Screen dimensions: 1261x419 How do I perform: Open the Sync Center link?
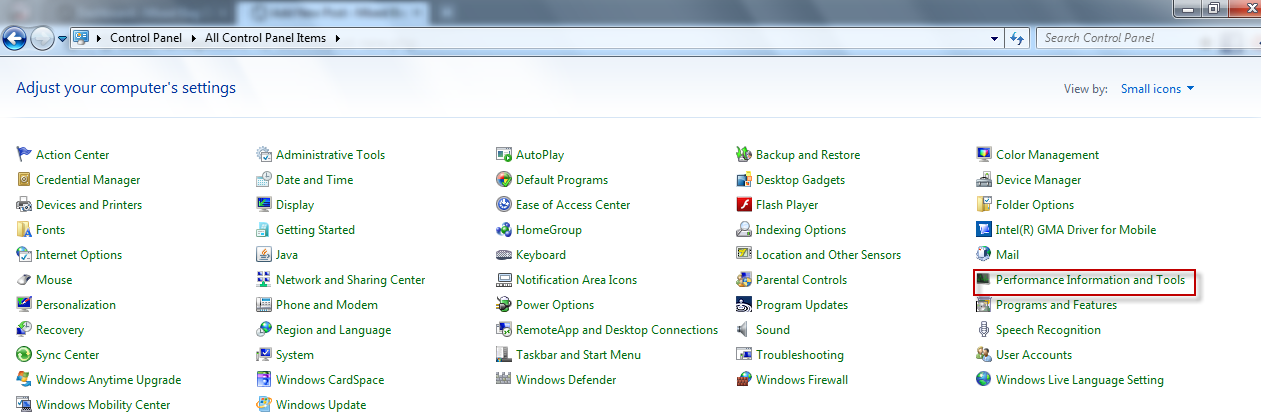coord(67,355)
